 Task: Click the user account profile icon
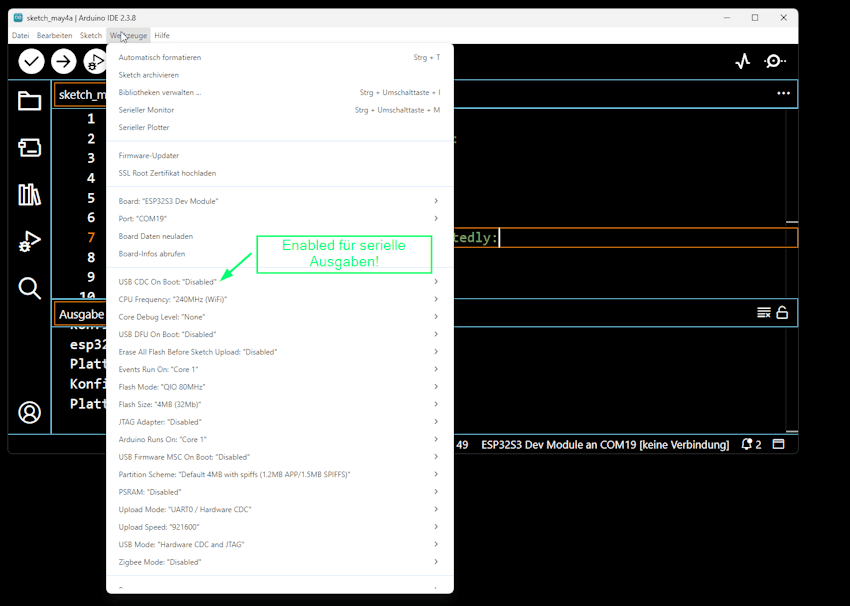tap(29, 412)
